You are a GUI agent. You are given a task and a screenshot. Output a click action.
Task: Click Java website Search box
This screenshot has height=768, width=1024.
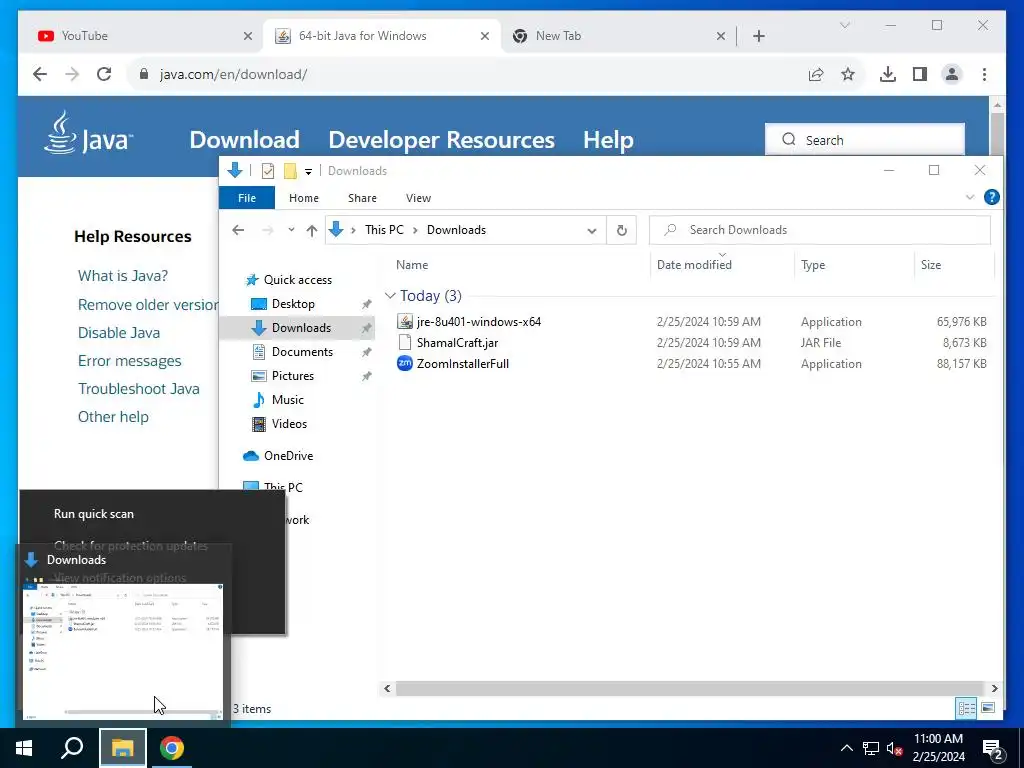click(x=865, y=140)
